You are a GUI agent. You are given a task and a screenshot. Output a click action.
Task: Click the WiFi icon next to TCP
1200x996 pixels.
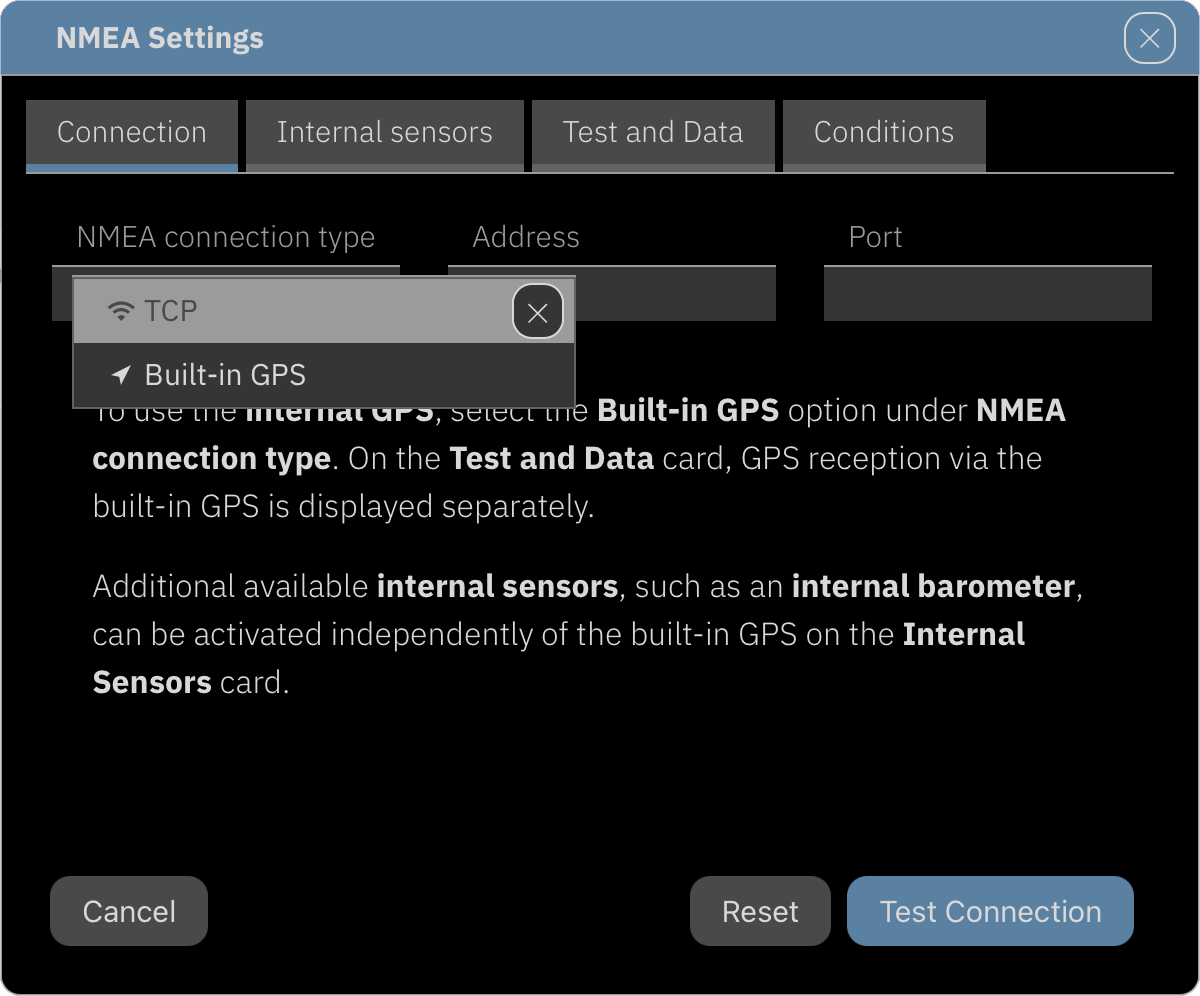(120, 311)
